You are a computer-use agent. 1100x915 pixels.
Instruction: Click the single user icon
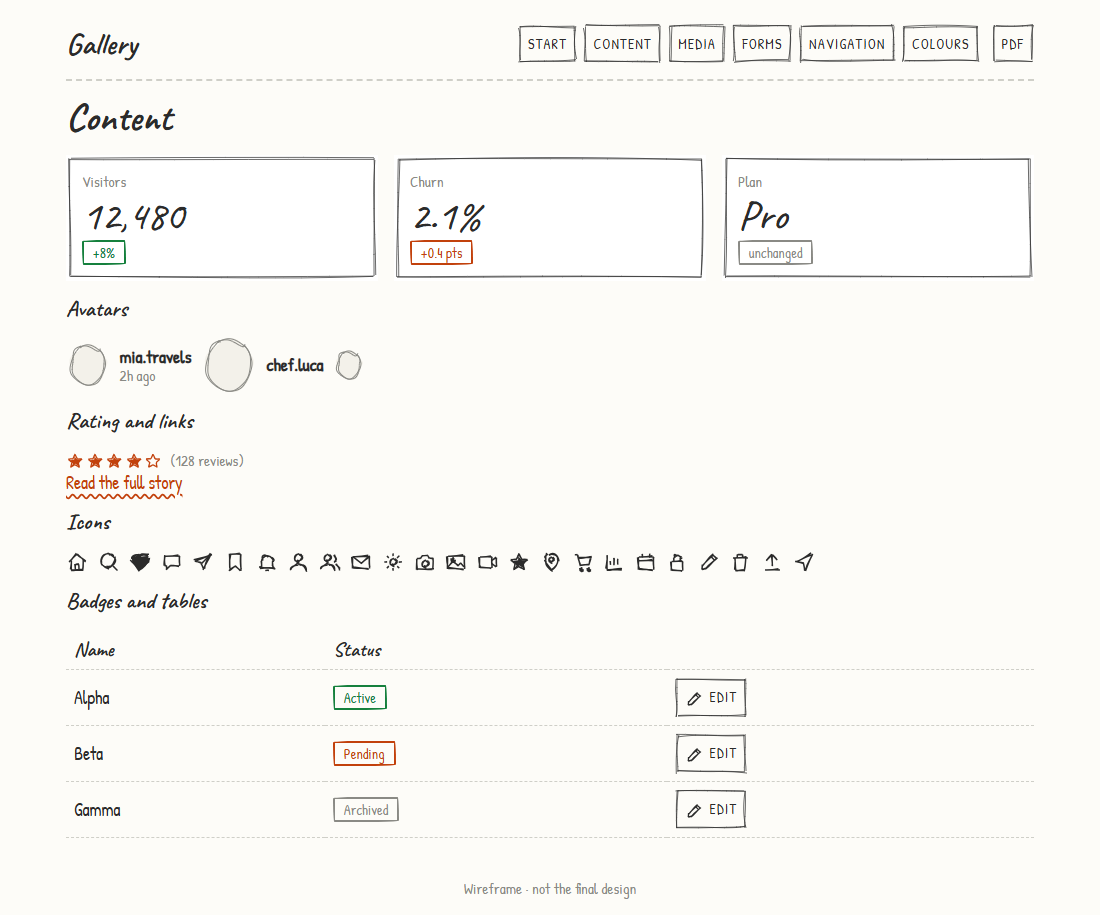pos(298,562)
